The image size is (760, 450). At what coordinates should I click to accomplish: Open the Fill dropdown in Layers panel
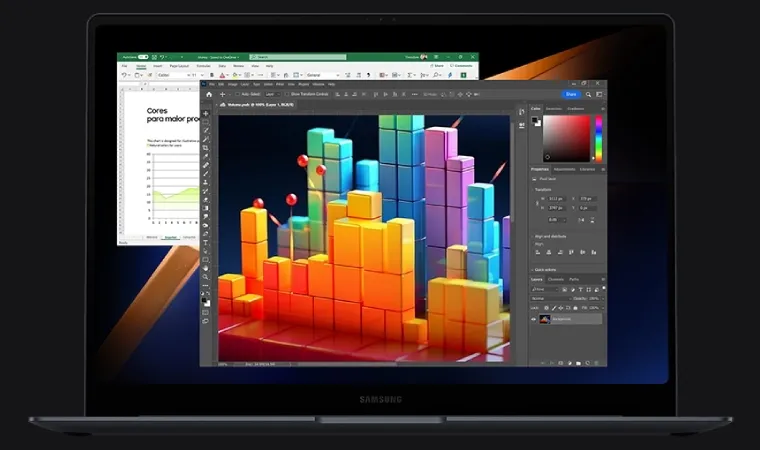(x=603, y=308)
